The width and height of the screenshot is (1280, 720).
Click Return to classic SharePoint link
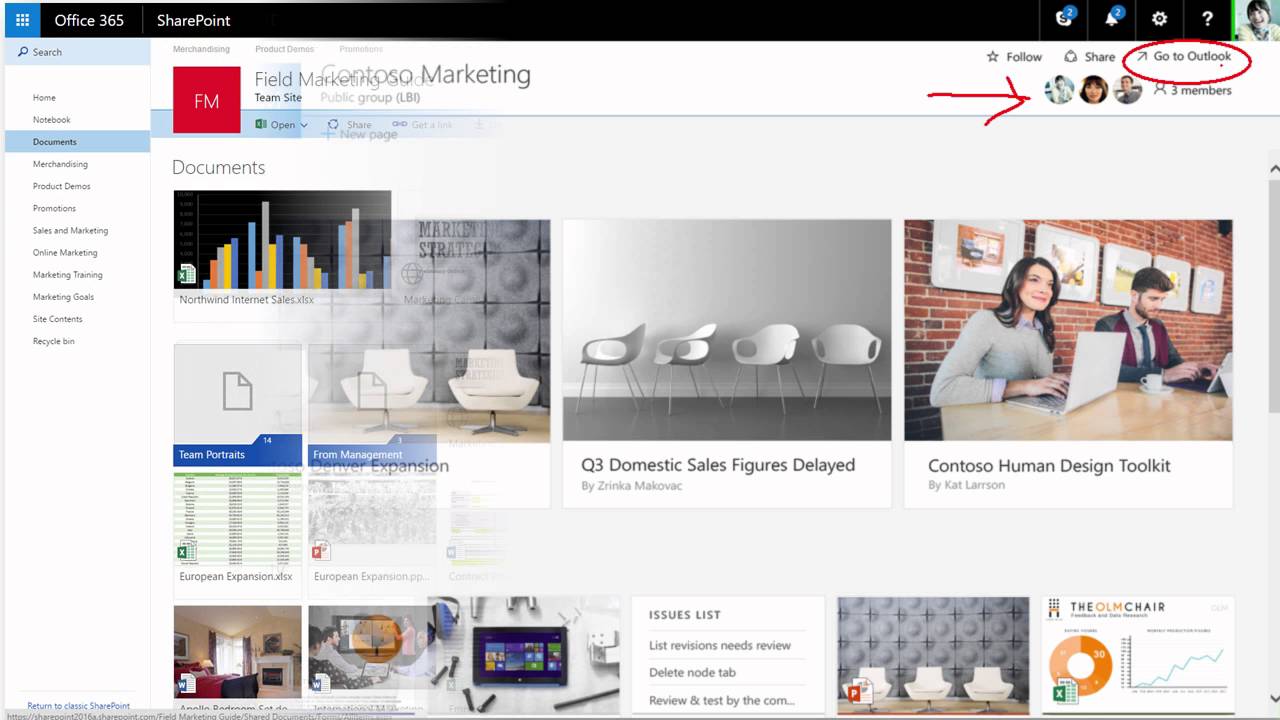(79, 706)
